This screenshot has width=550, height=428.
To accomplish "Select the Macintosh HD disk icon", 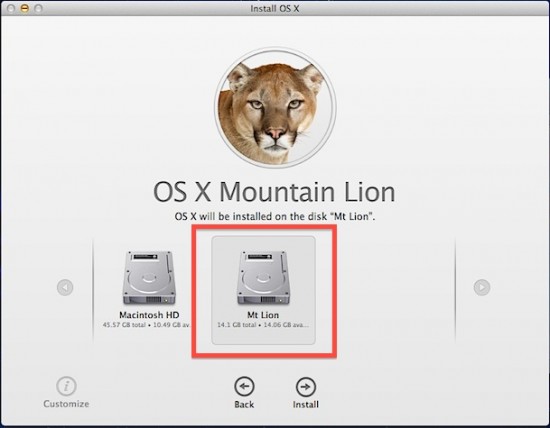I will (149, 277).
